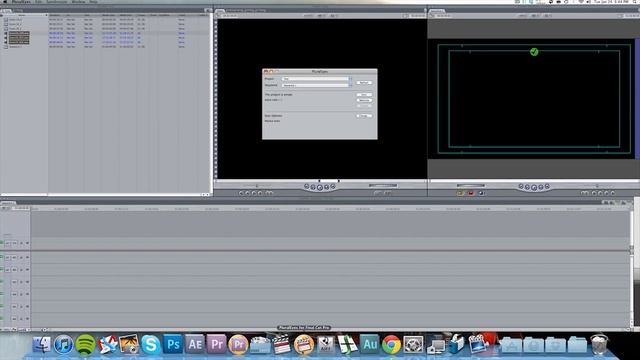Image resolution: width=640 pixels, height=360 pixels.
Task: Launch Skype from the Dock
Action: click(x=151, y=344)
